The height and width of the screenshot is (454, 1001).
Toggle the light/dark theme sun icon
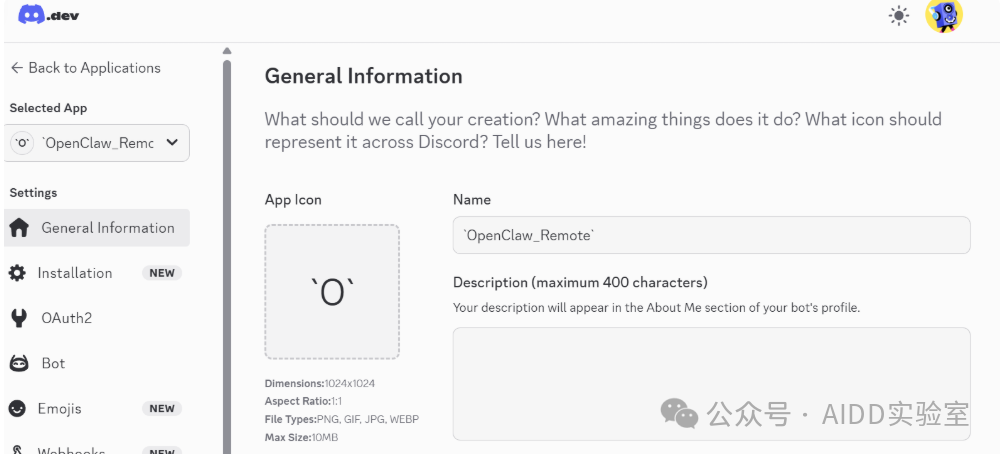899,16
